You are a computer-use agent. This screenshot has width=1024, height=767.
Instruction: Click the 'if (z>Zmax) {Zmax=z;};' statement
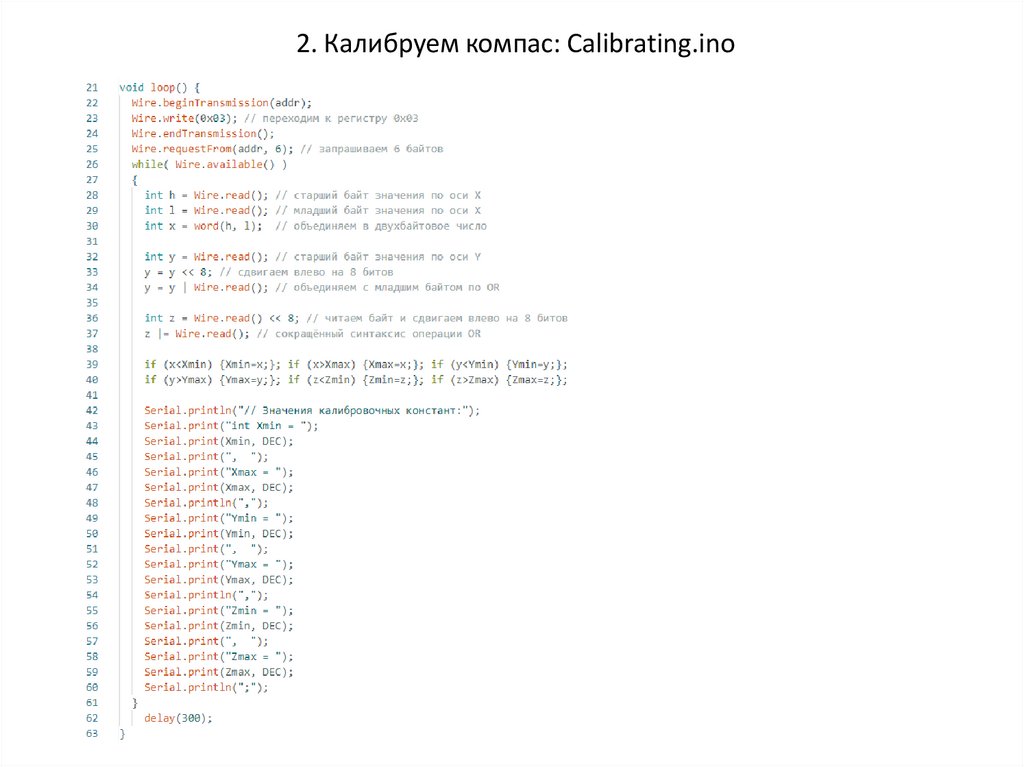click(x=500, y=380)
